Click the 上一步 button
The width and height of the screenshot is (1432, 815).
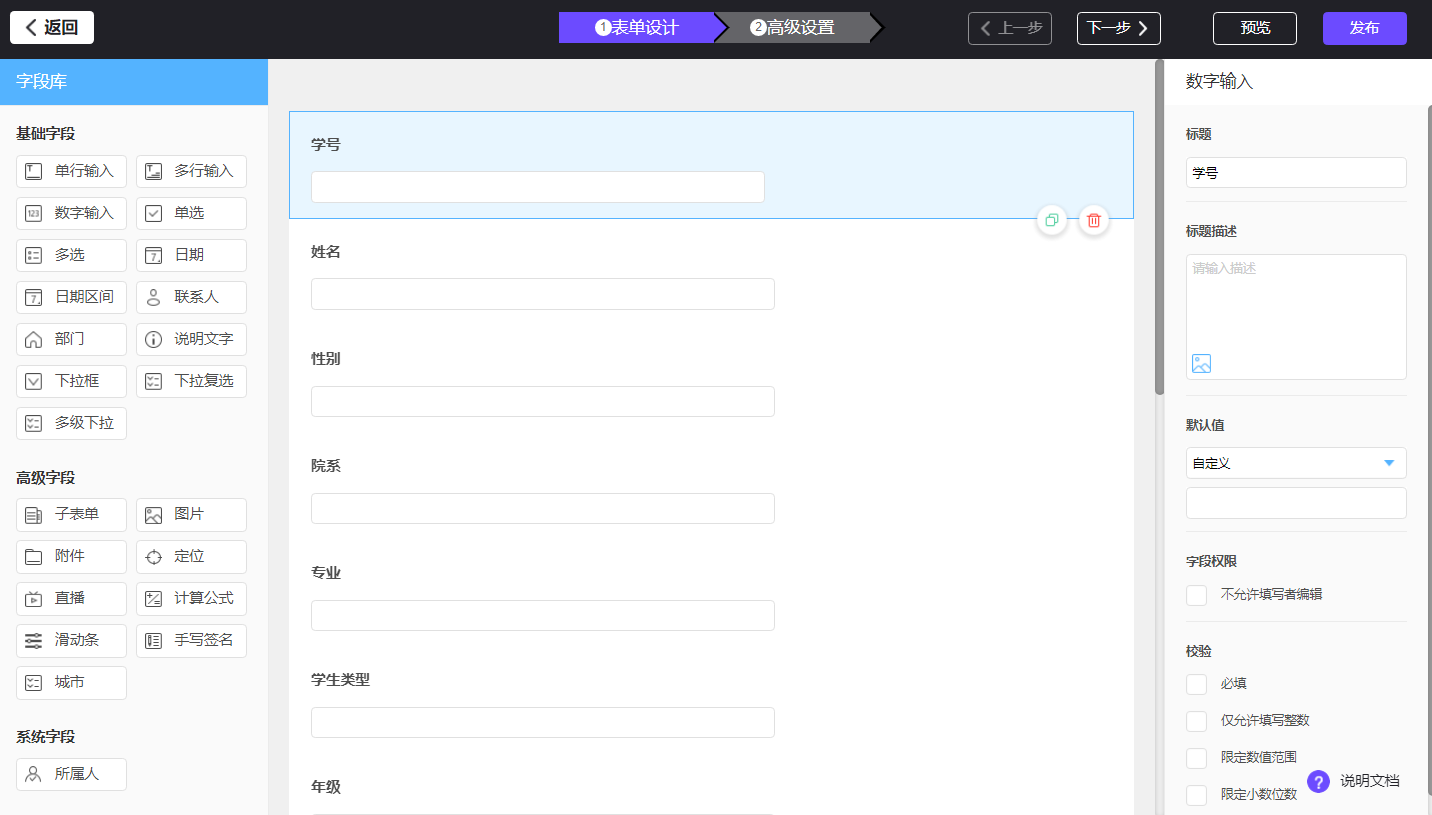1010,28
